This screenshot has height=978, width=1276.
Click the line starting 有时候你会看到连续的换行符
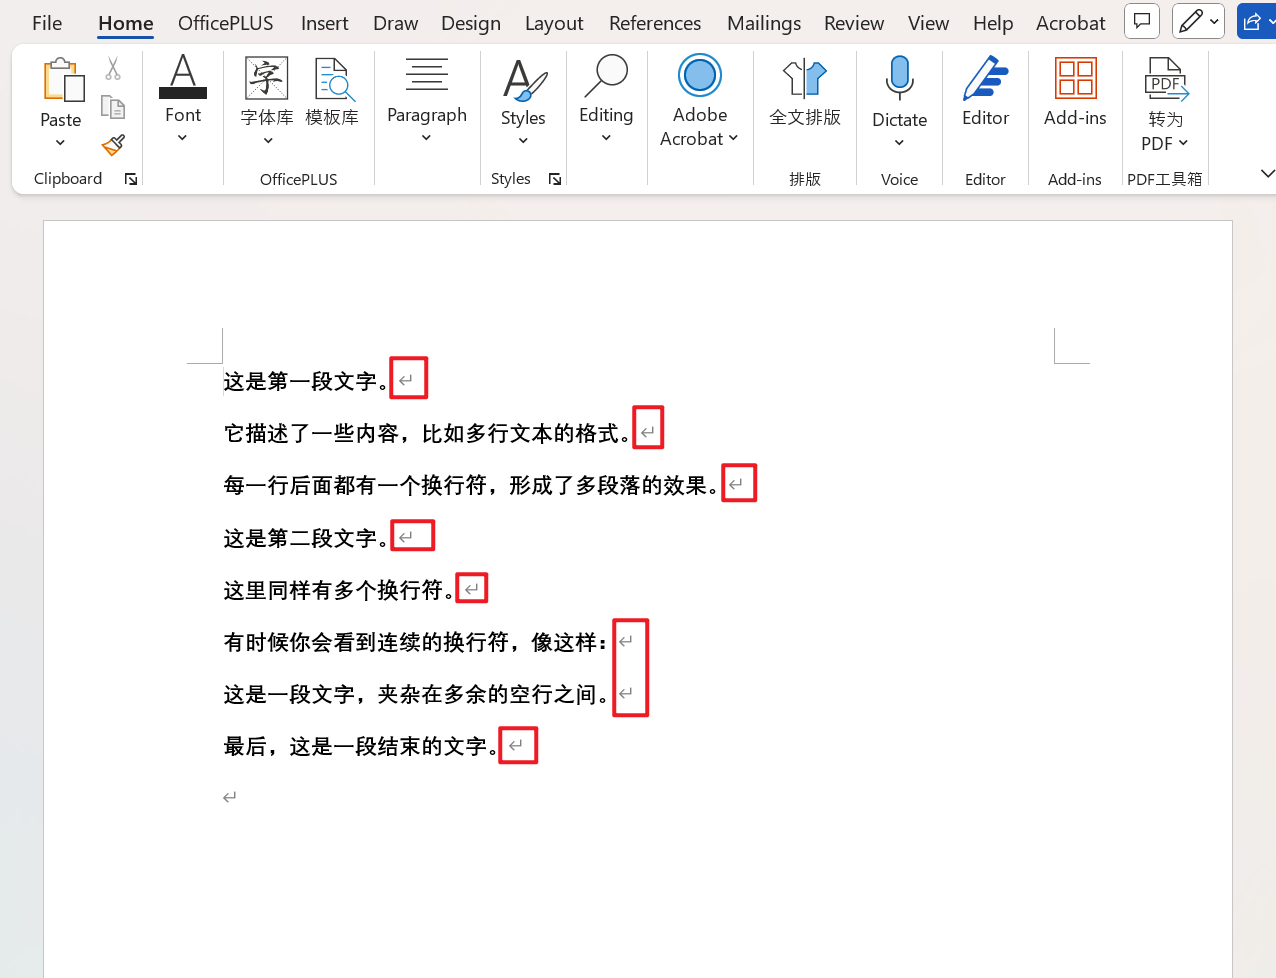(x=416, y=642)
